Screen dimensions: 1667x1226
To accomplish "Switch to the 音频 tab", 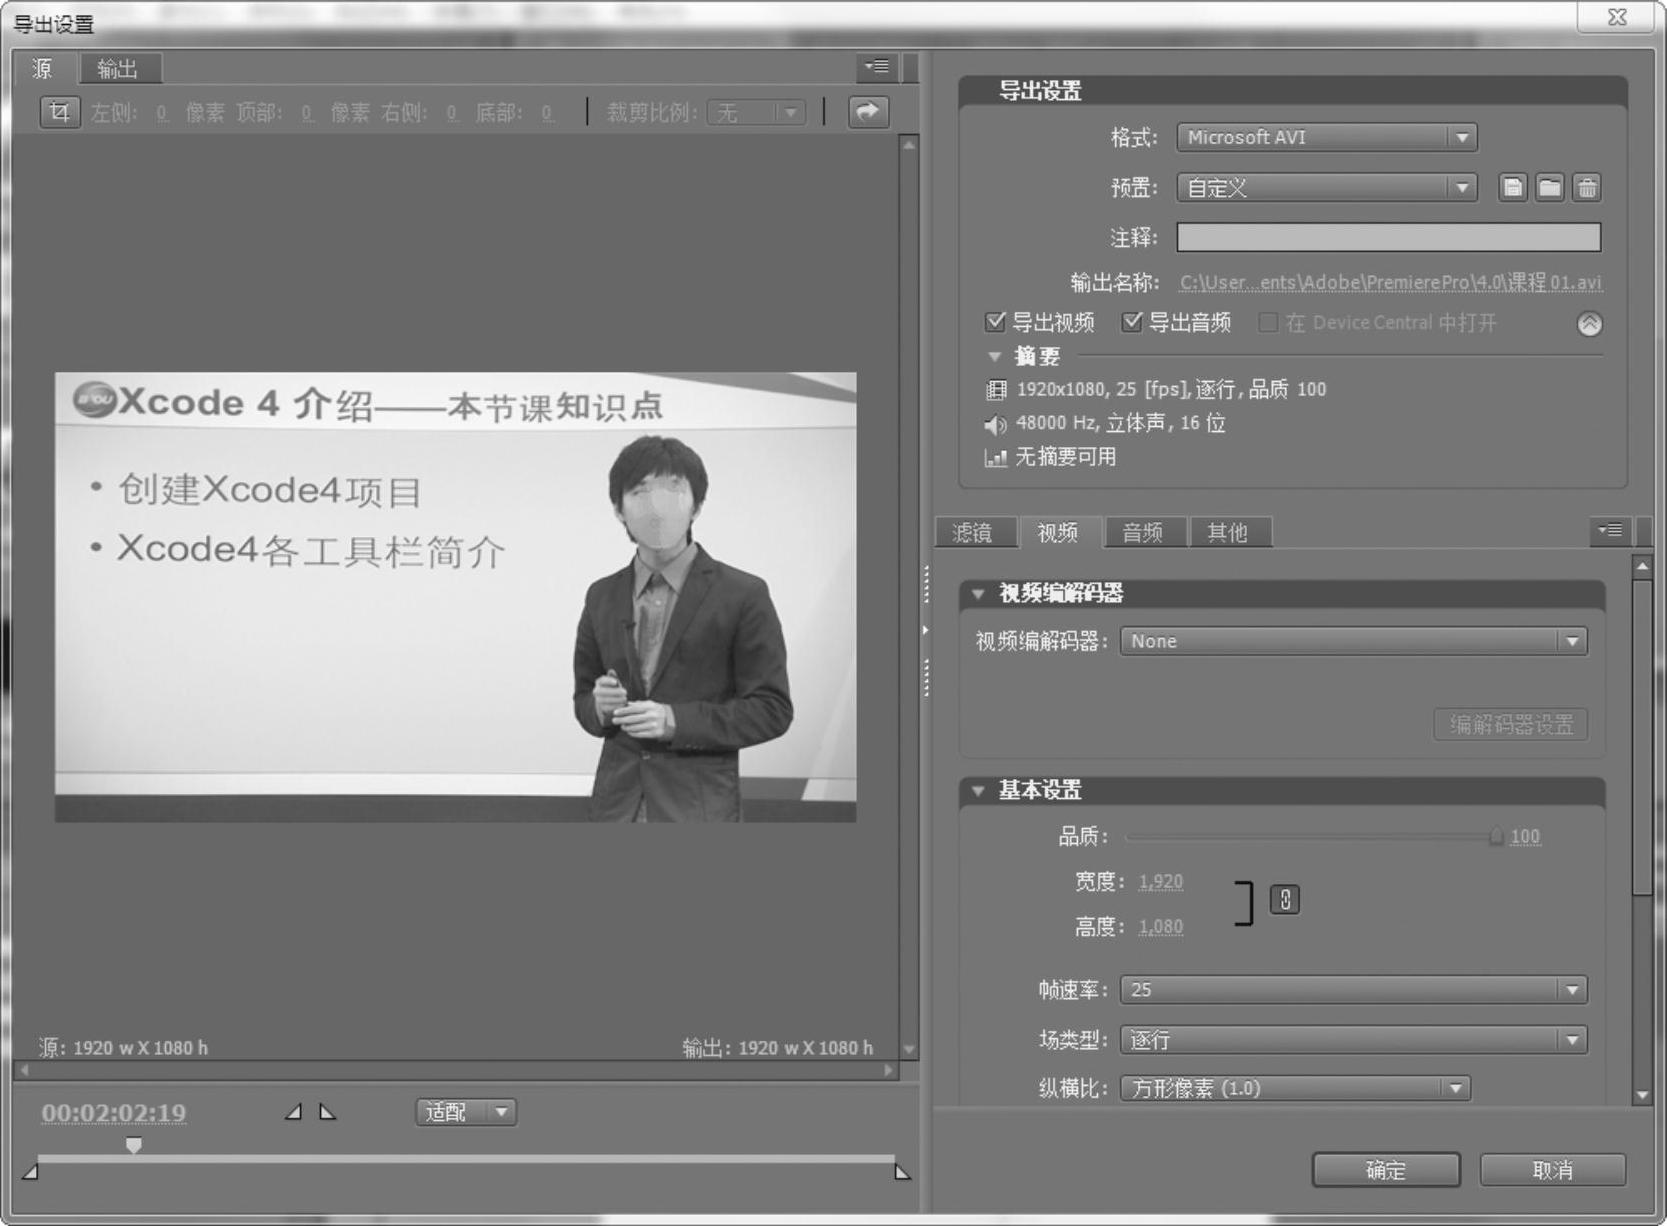I will [x=1143, y=533].
